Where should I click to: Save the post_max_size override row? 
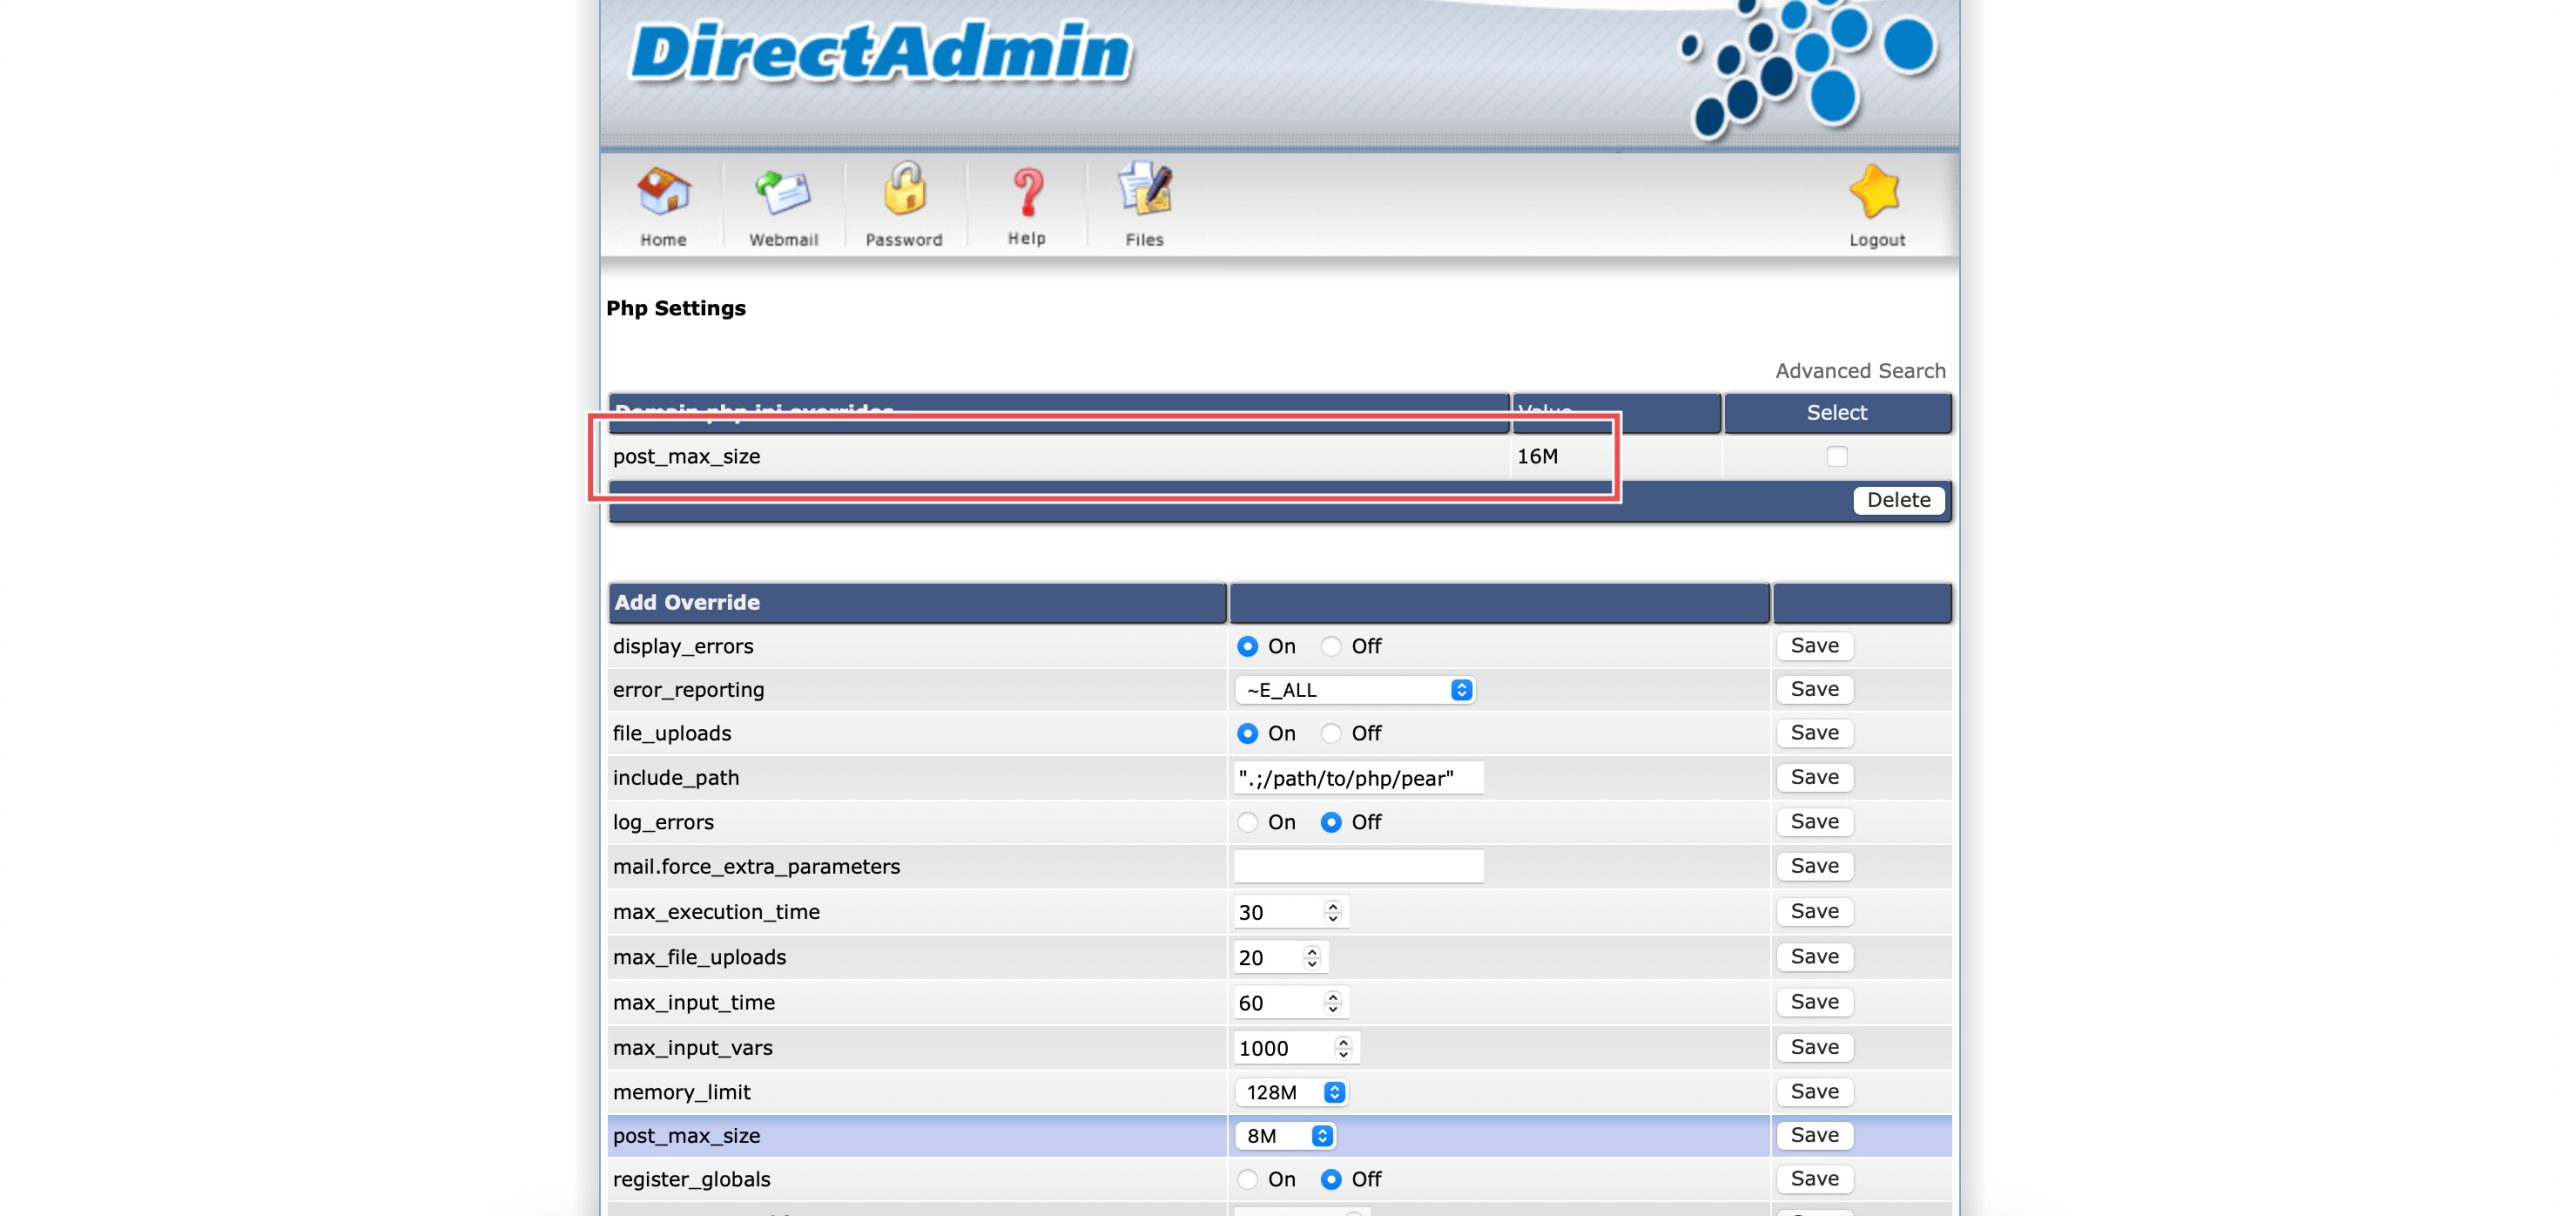click(1814, 1135)
